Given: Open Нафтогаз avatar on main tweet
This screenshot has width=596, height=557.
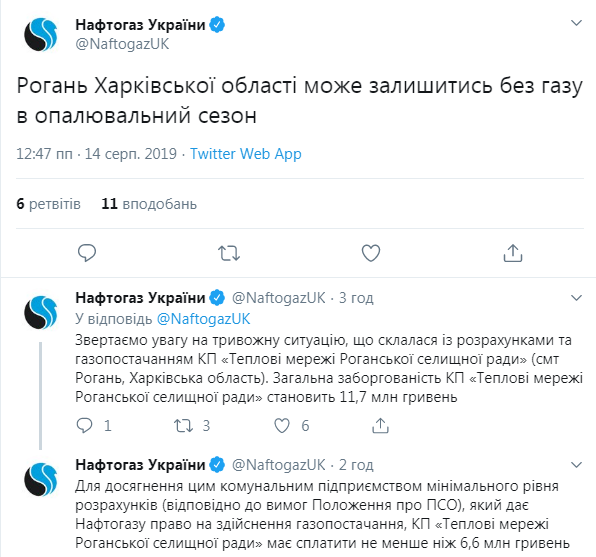Looking at the screenshot, I should 41,35.
